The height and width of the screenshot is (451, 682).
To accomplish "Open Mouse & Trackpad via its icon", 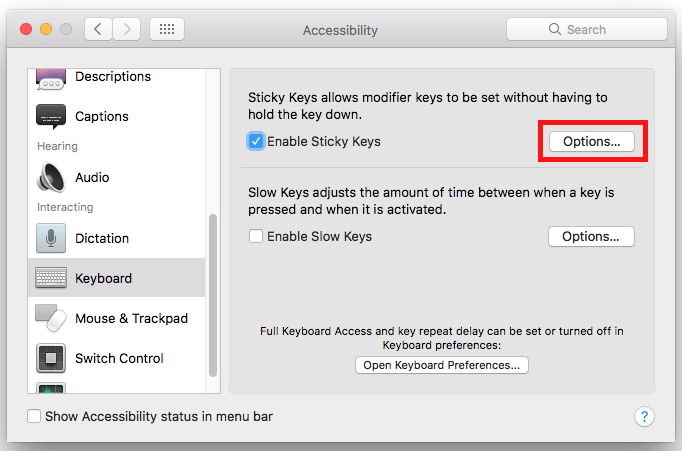I will 51,318.
